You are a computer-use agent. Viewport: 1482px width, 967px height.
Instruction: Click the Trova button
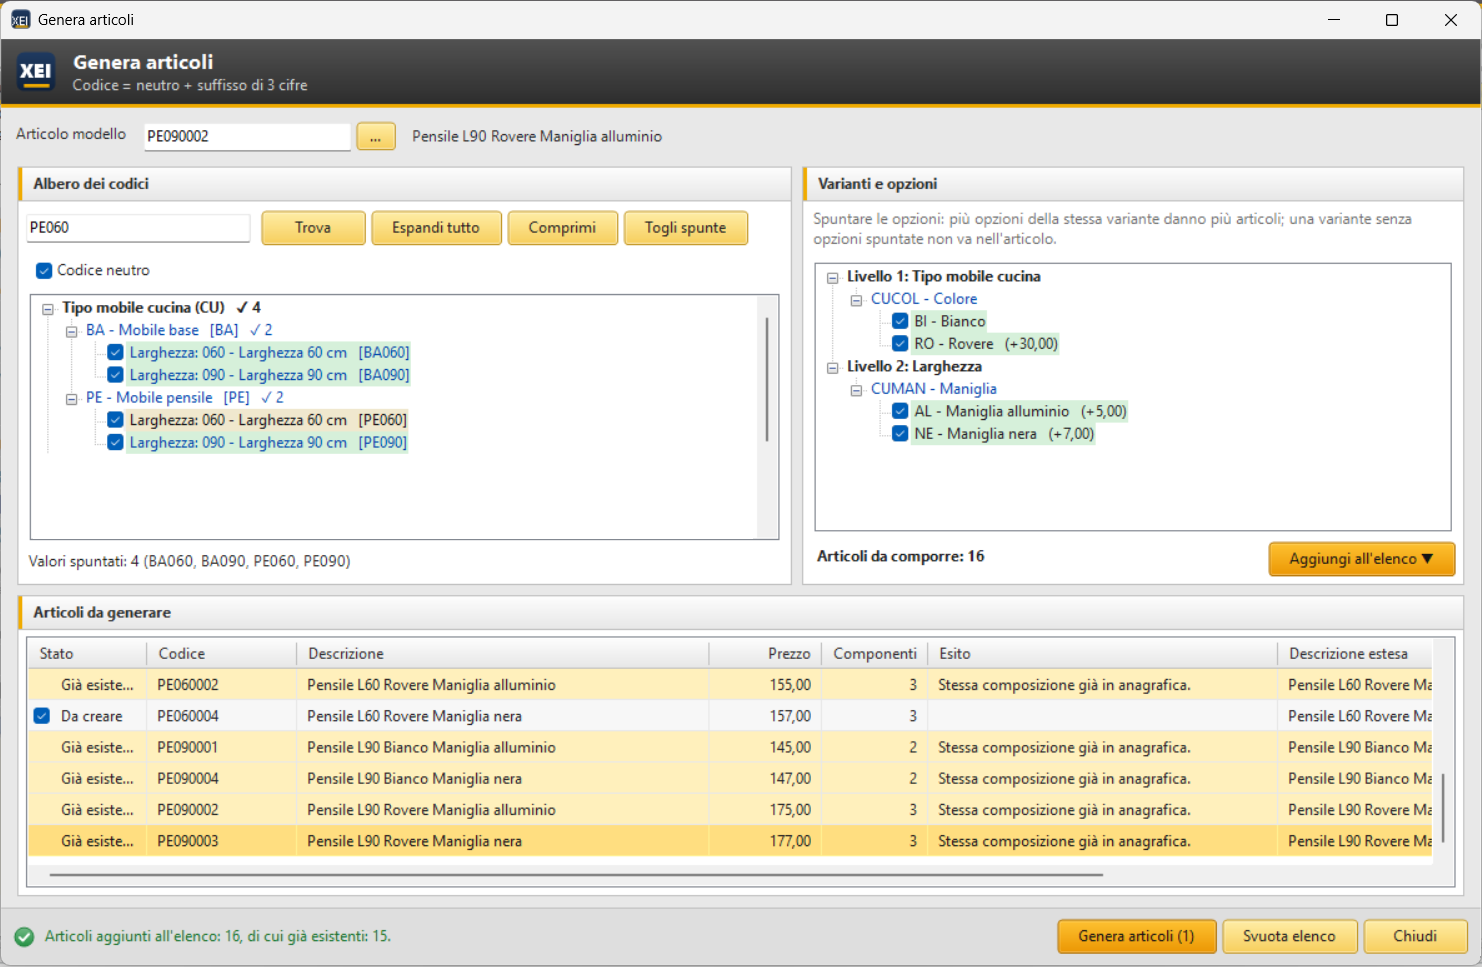[x=313, y=228]
